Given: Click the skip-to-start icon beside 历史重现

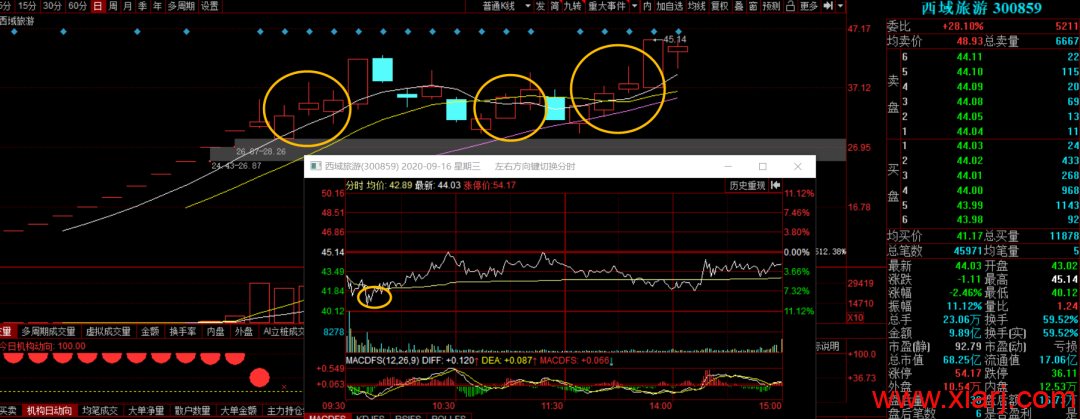Looking at the screenshot, I should tap(776, 185).
